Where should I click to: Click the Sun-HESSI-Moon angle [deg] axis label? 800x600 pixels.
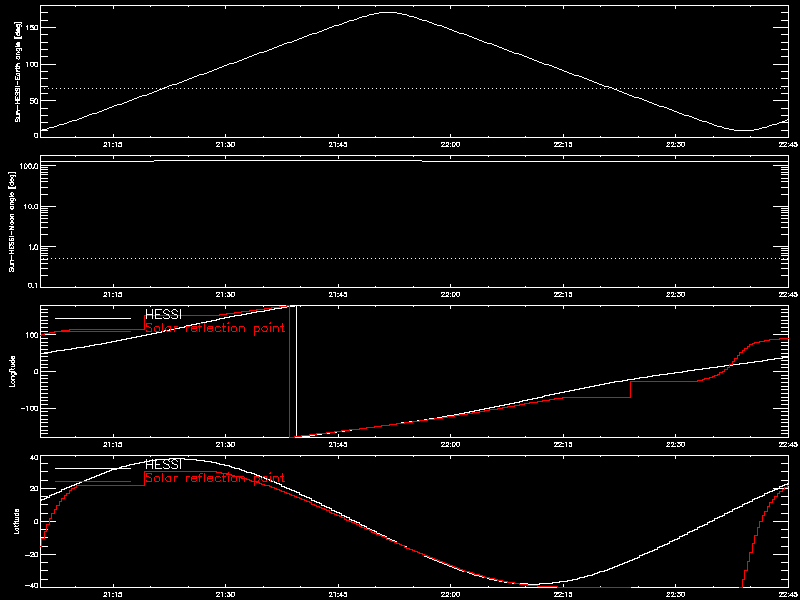pos(10,221)
